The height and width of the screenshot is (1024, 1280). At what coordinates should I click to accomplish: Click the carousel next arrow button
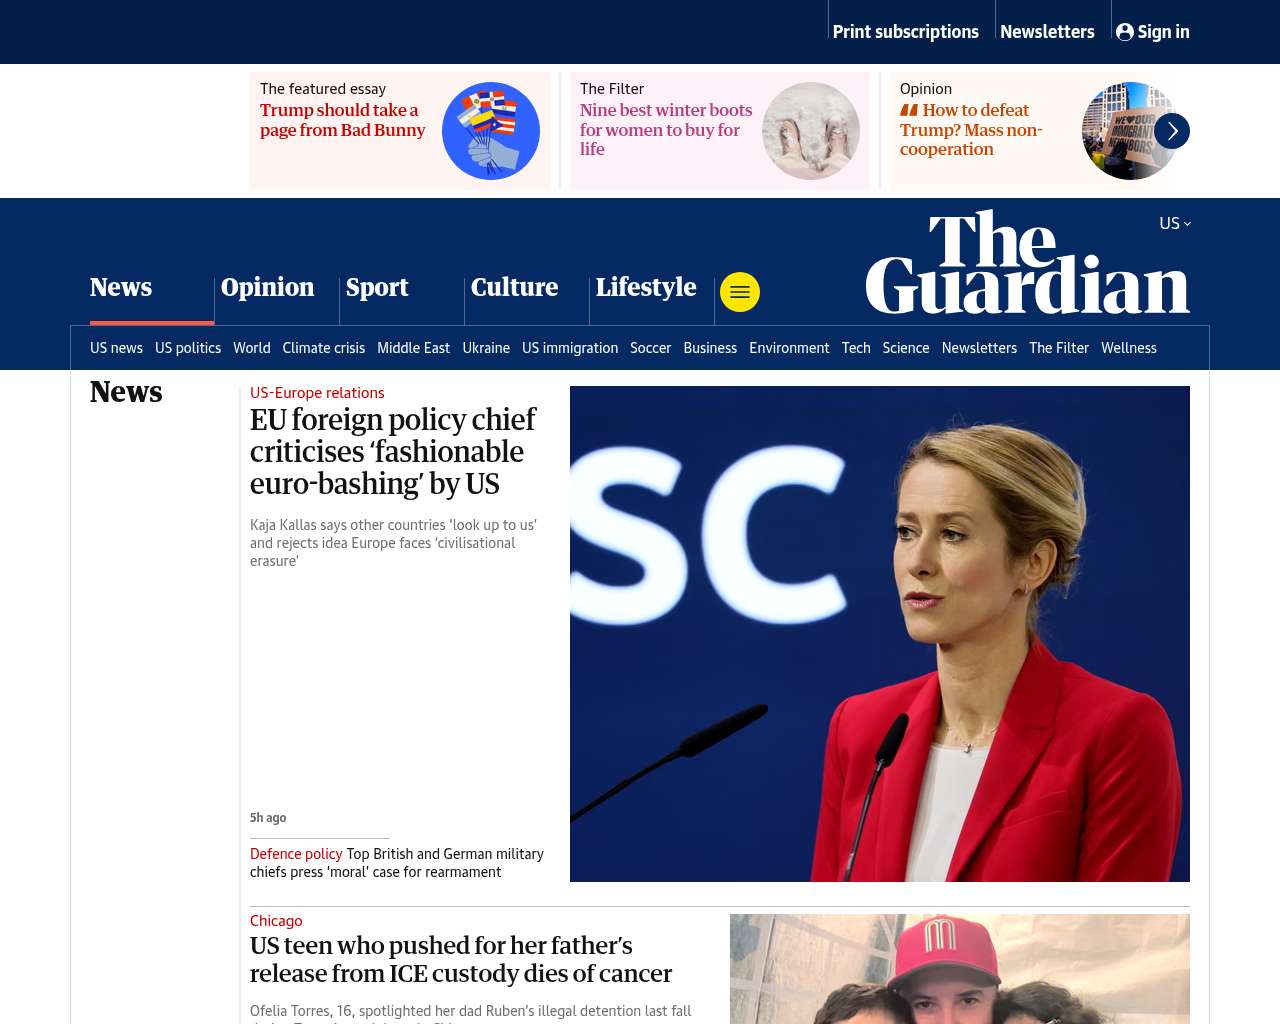point(1172,131)
